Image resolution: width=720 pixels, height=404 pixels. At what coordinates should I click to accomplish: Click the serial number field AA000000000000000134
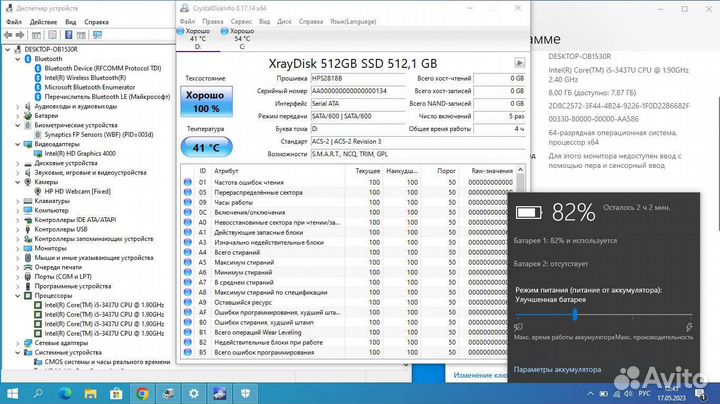[x=358, y=91]
